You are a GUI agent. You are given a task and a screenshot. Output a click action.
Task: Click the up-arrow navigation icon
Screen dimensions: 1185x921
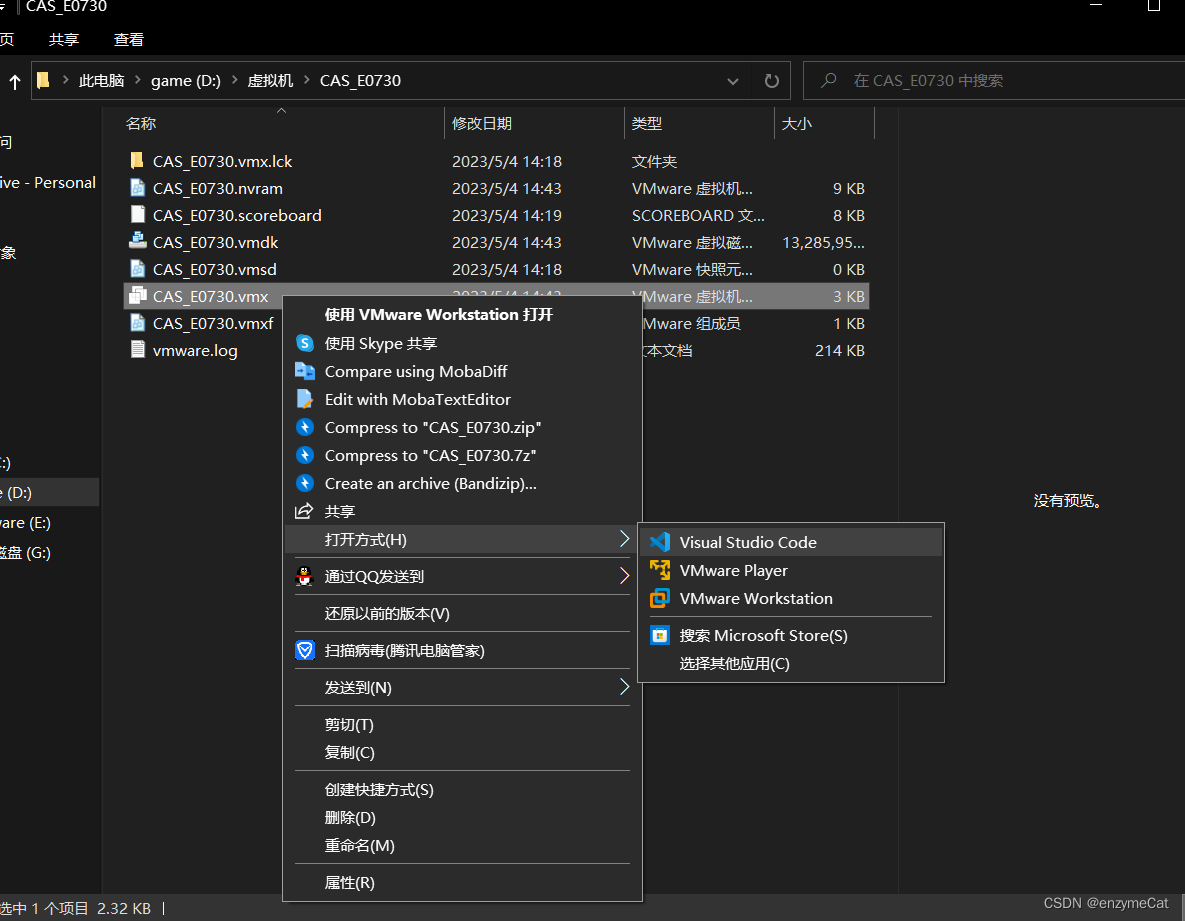coord(14,81)
